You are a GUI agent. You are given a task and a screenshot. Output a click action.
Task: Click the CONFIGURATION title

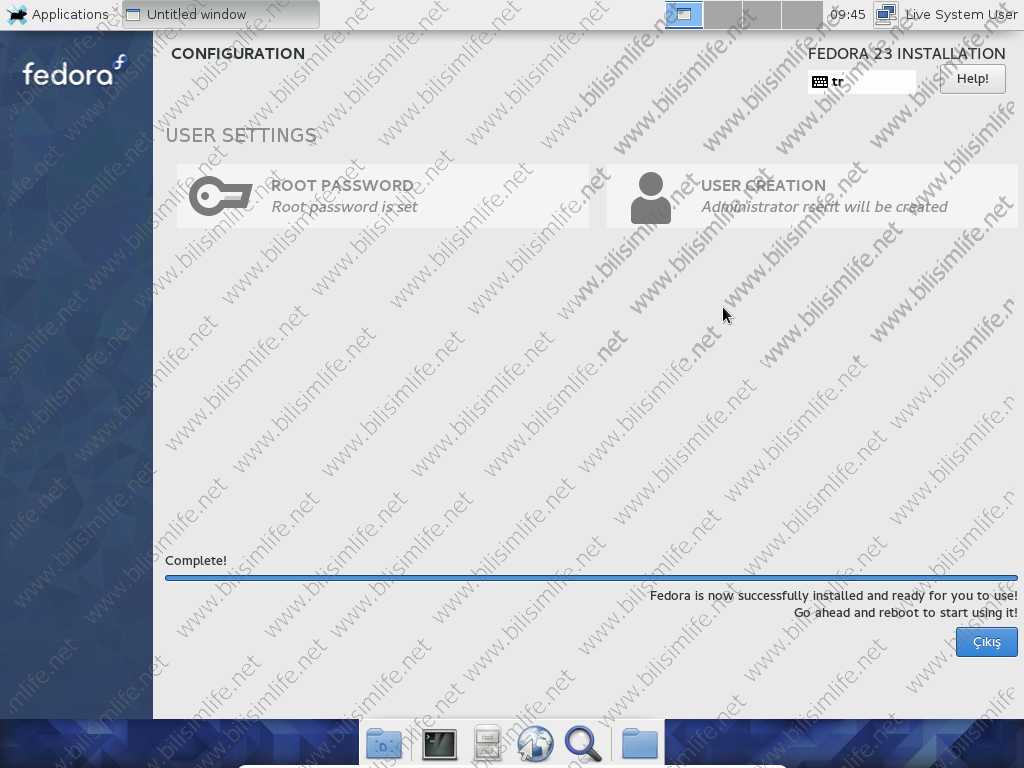(x=238, y=54)
